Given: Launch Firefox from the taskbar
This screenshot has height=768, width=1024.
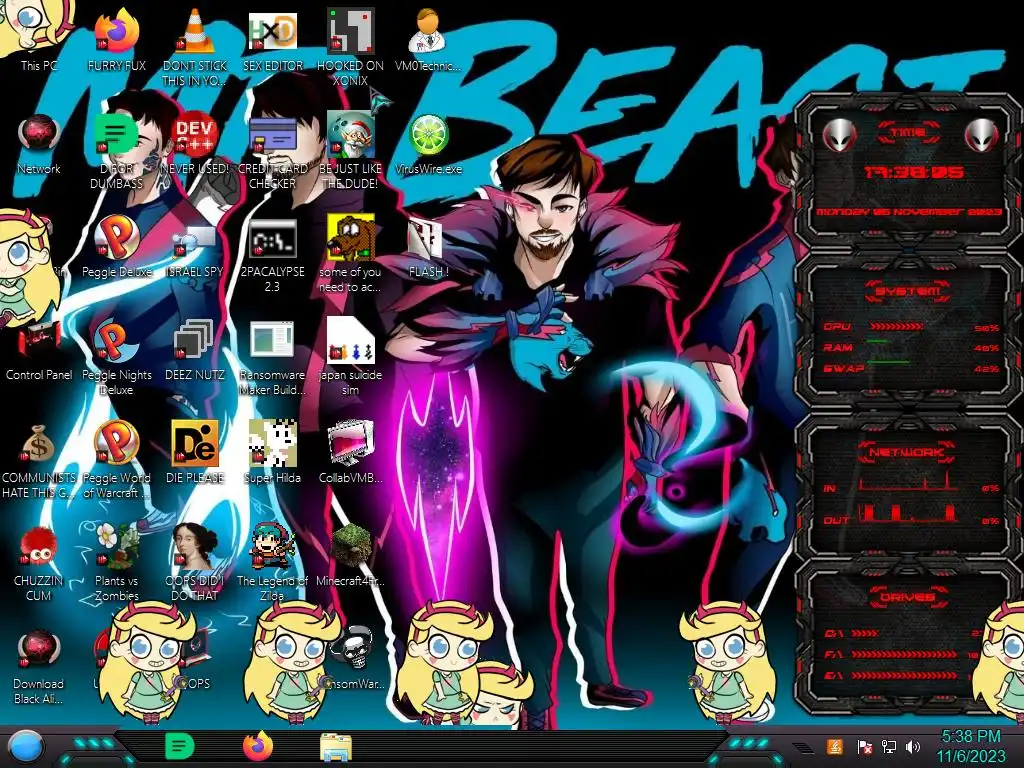Looking at the screenshot, I should [x=258, y=746].
